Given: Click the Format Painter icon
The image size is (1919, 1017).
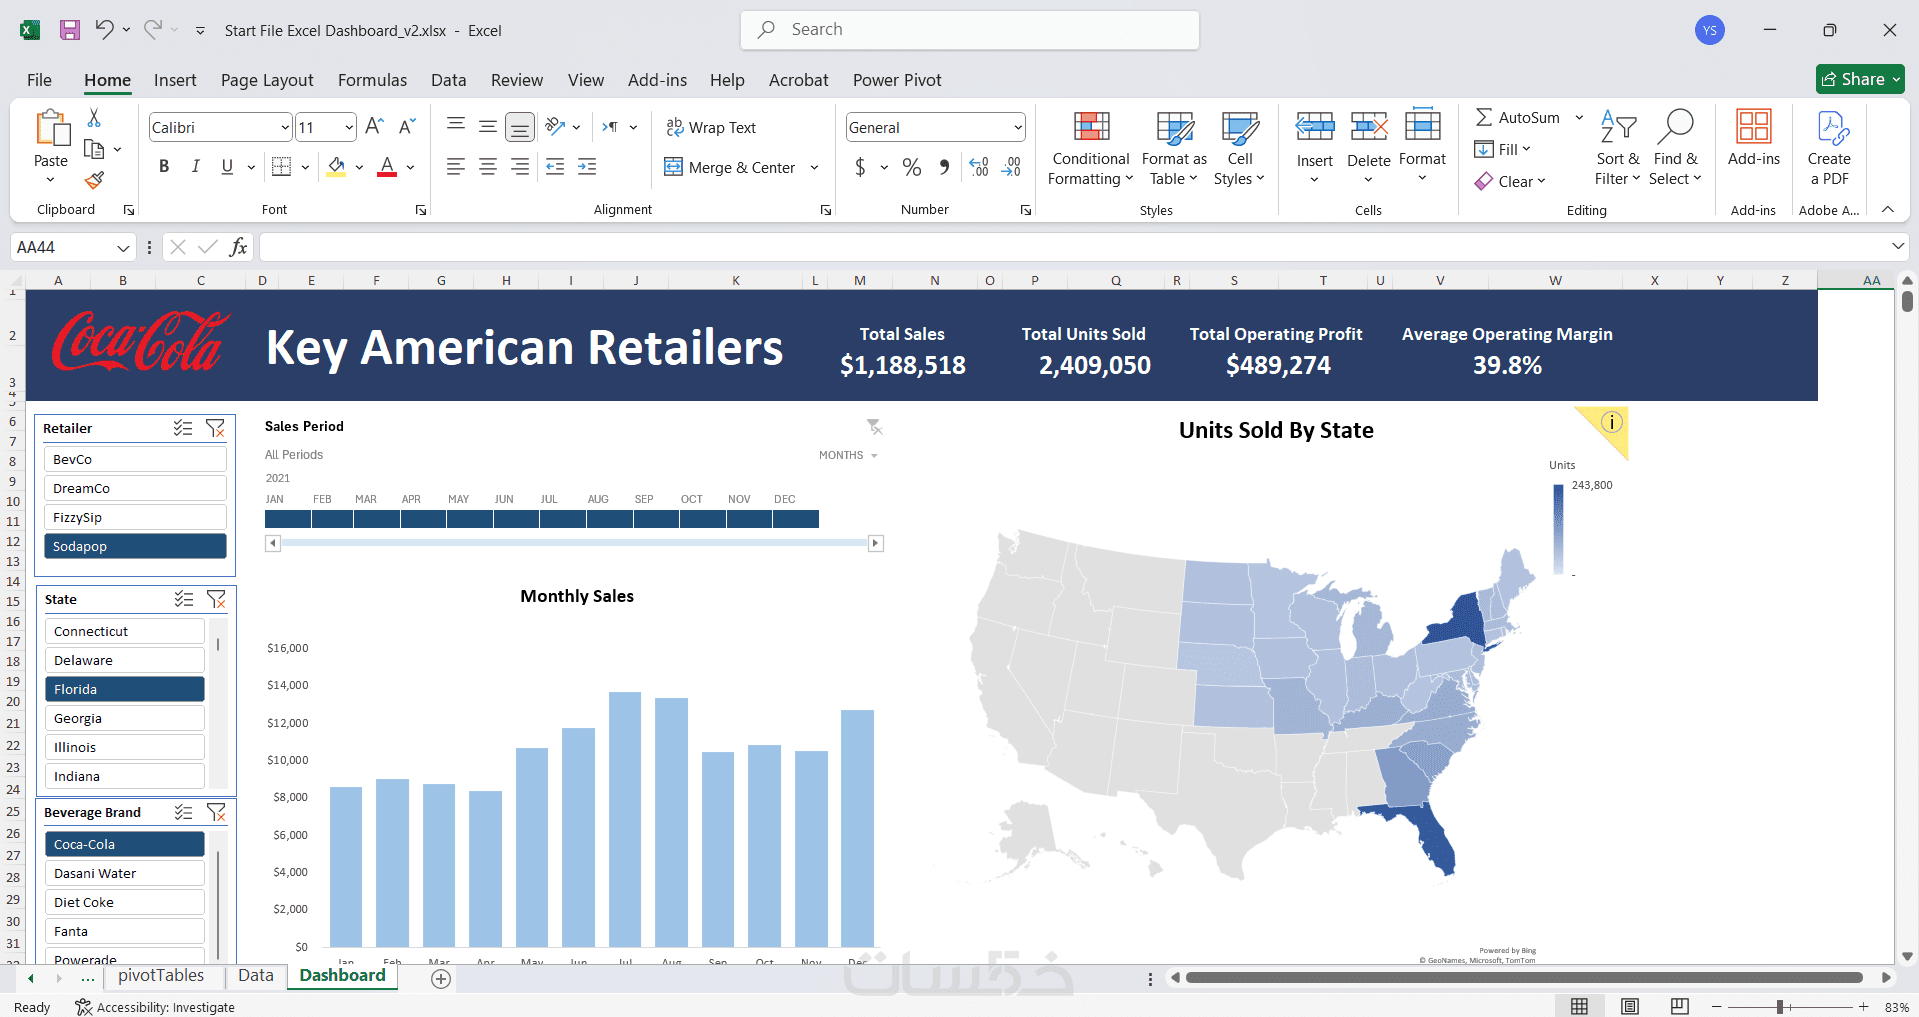Looking at the screenshot, I should click(x=94, y=180).
